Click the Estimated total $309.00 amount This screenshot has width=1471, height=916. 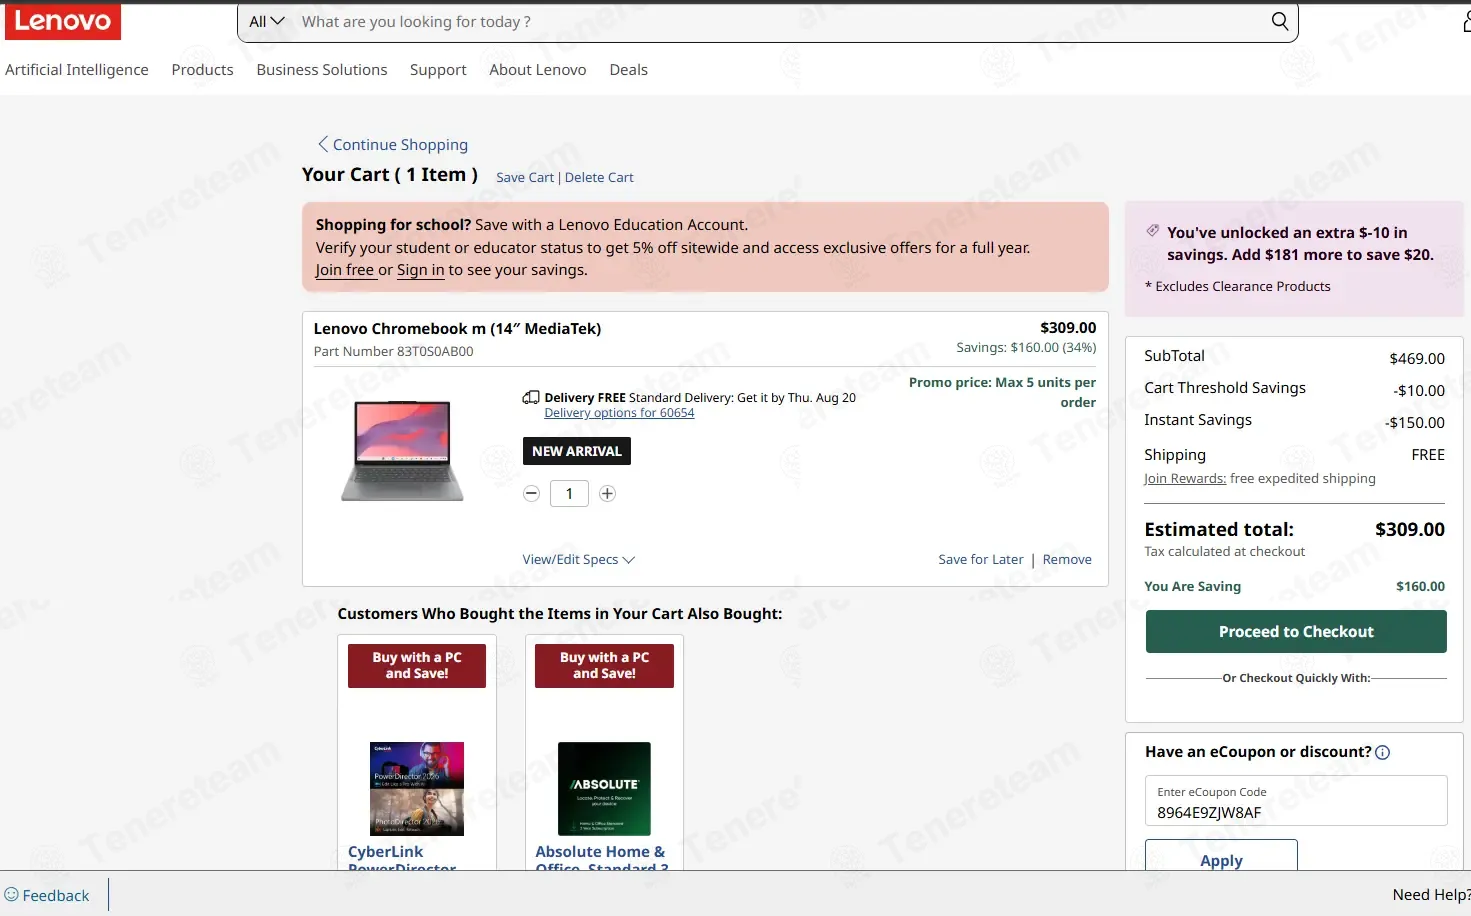tap(1409, 529)
